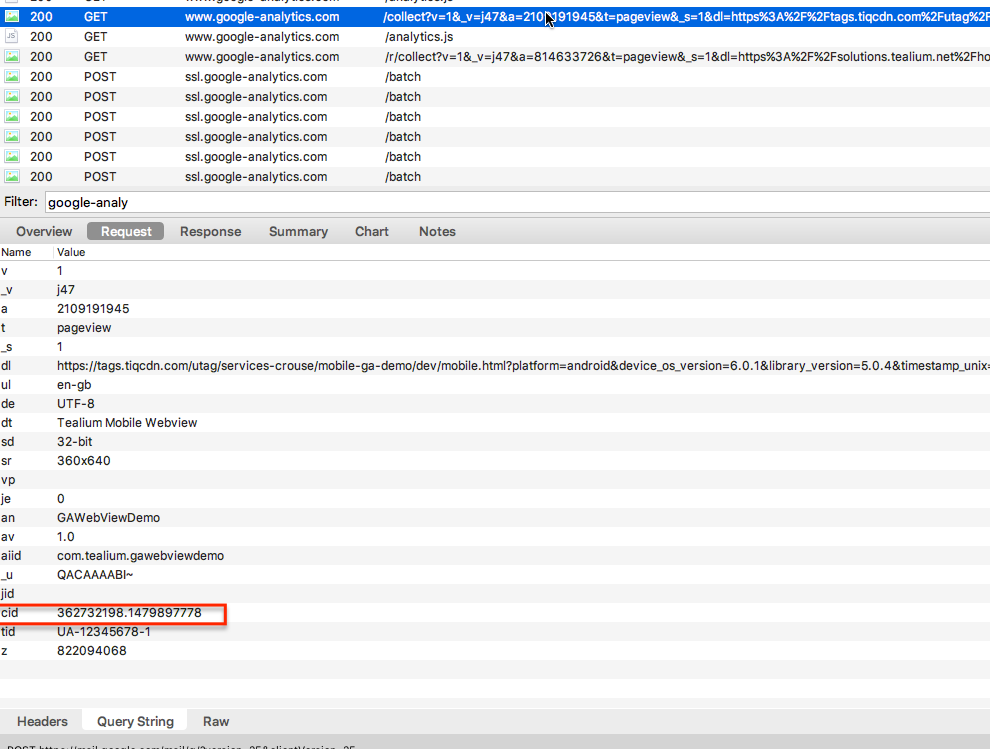Select the Raw view tab
990x749 pixels.
[216, 721]
